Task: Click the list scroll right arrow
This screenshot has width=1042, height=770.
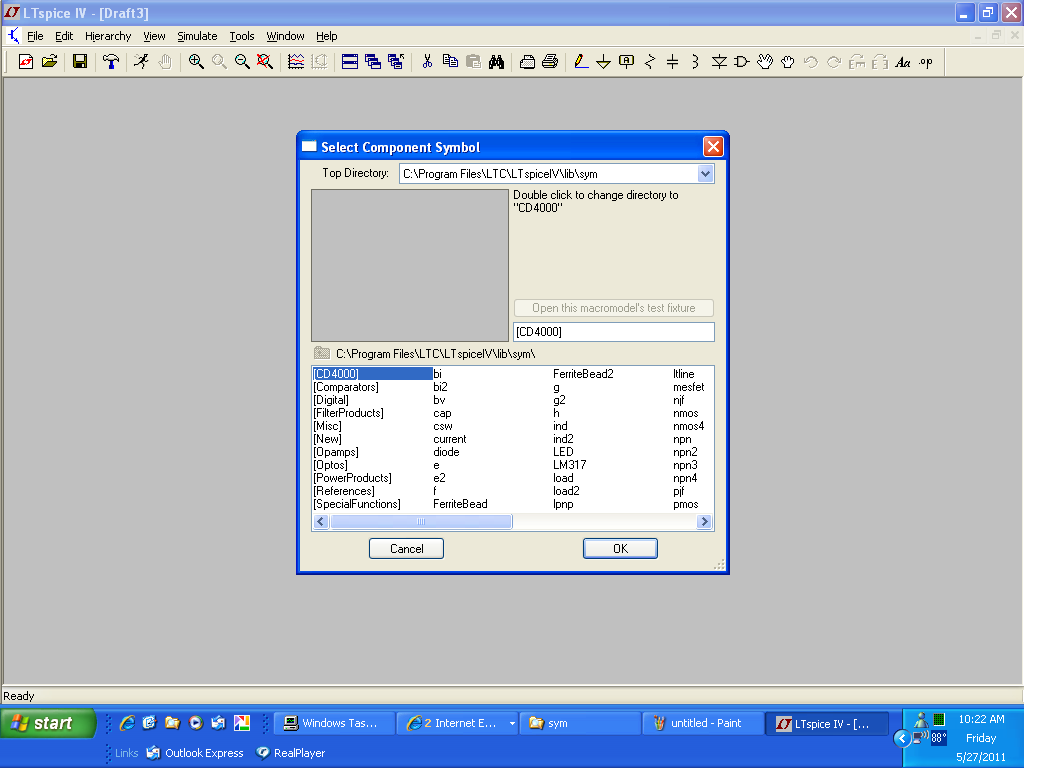Action: click(704, 522)
